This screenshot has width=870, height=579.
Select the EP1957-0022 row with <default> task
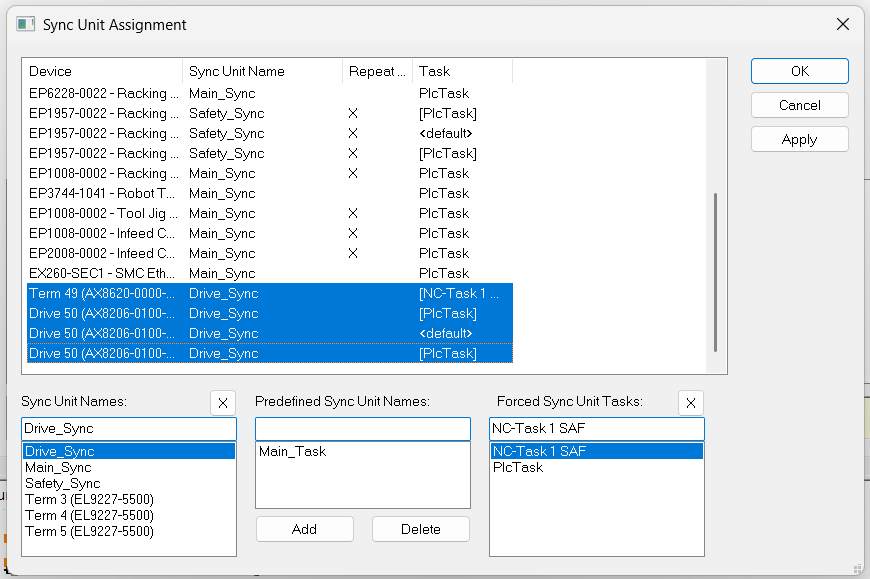(x=270, y=133)
